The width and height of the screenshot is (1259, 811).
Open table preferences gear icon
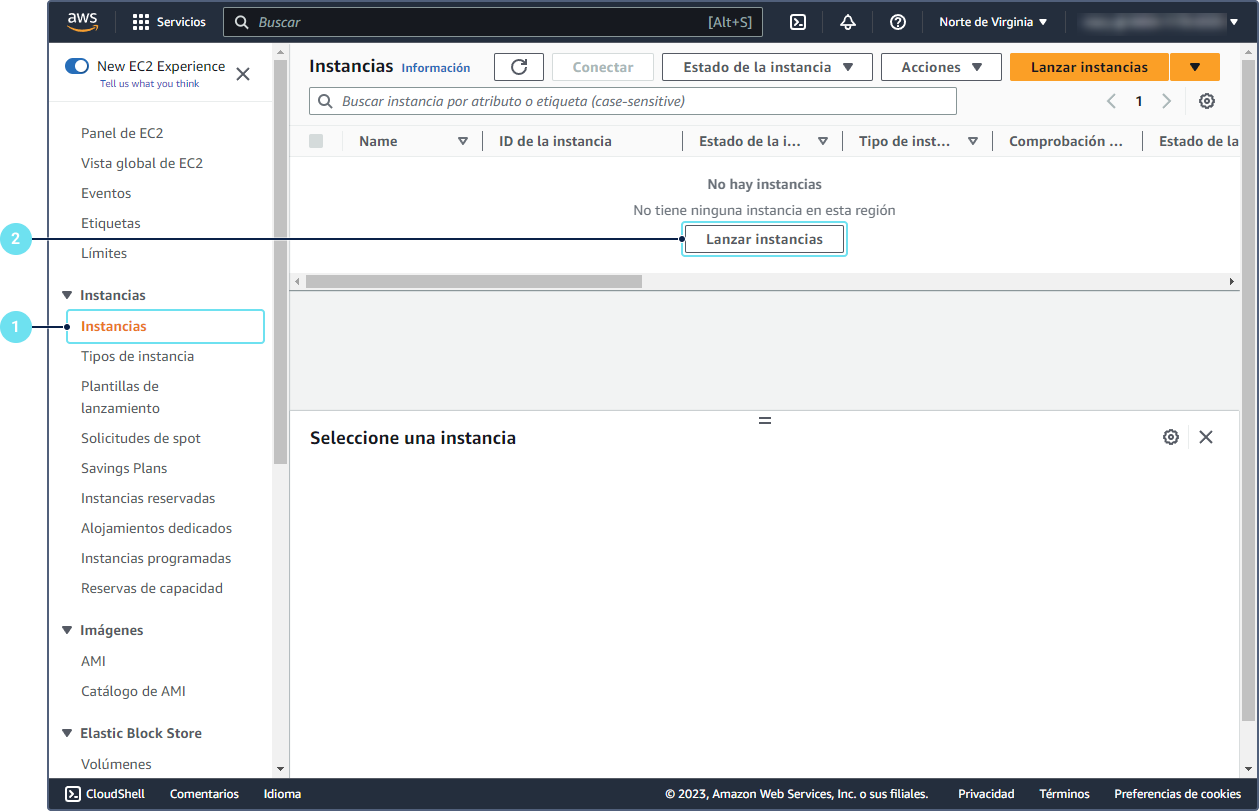[x=1207, y=101]
